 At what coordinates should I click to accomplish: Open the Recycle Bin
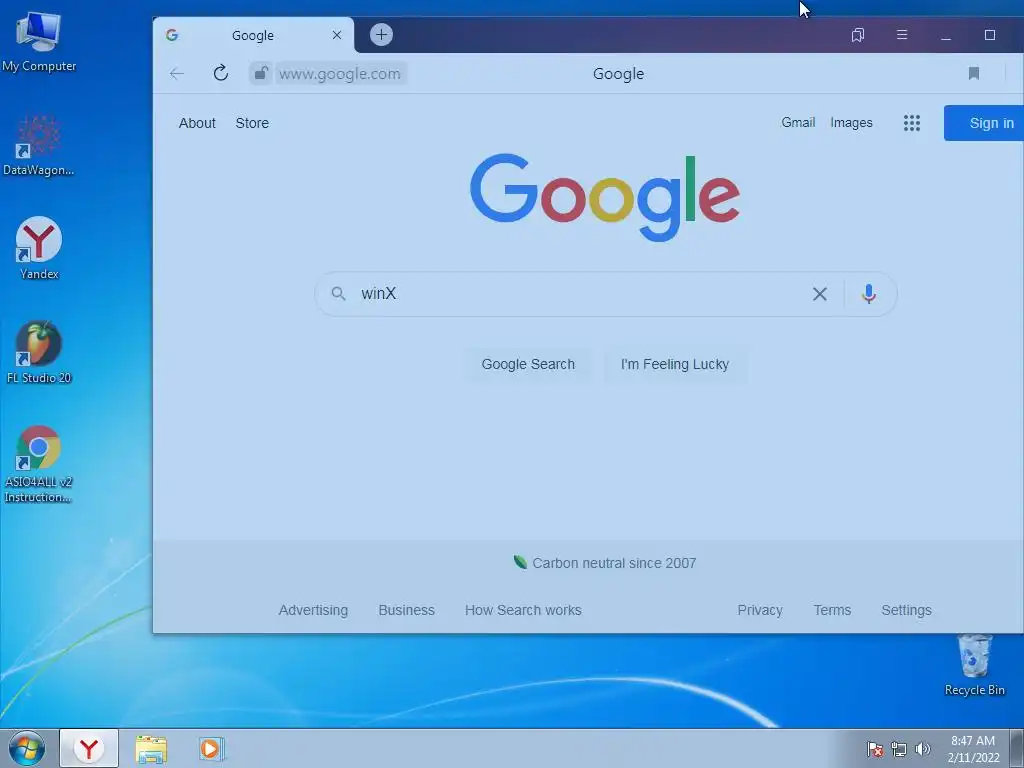pyautogui.click(x=974, y=665)
